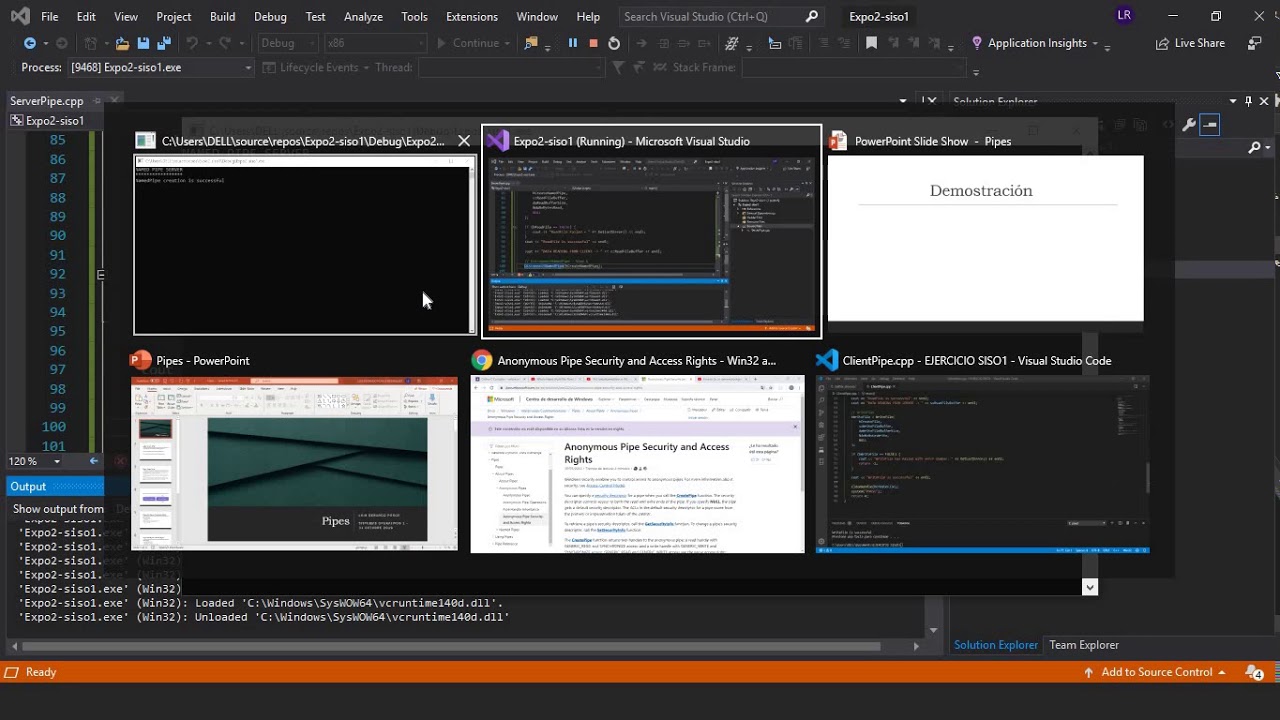
Task: Select the Solution Explorer tab
Action: [x=996, y=645]
